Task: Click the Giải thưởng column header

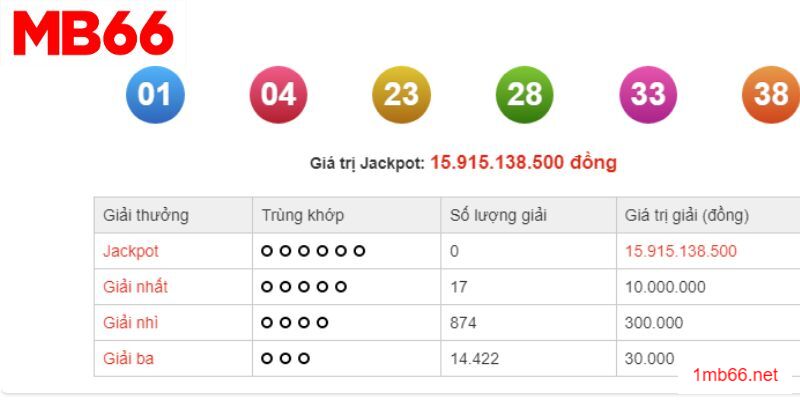Action: [146, 215]
